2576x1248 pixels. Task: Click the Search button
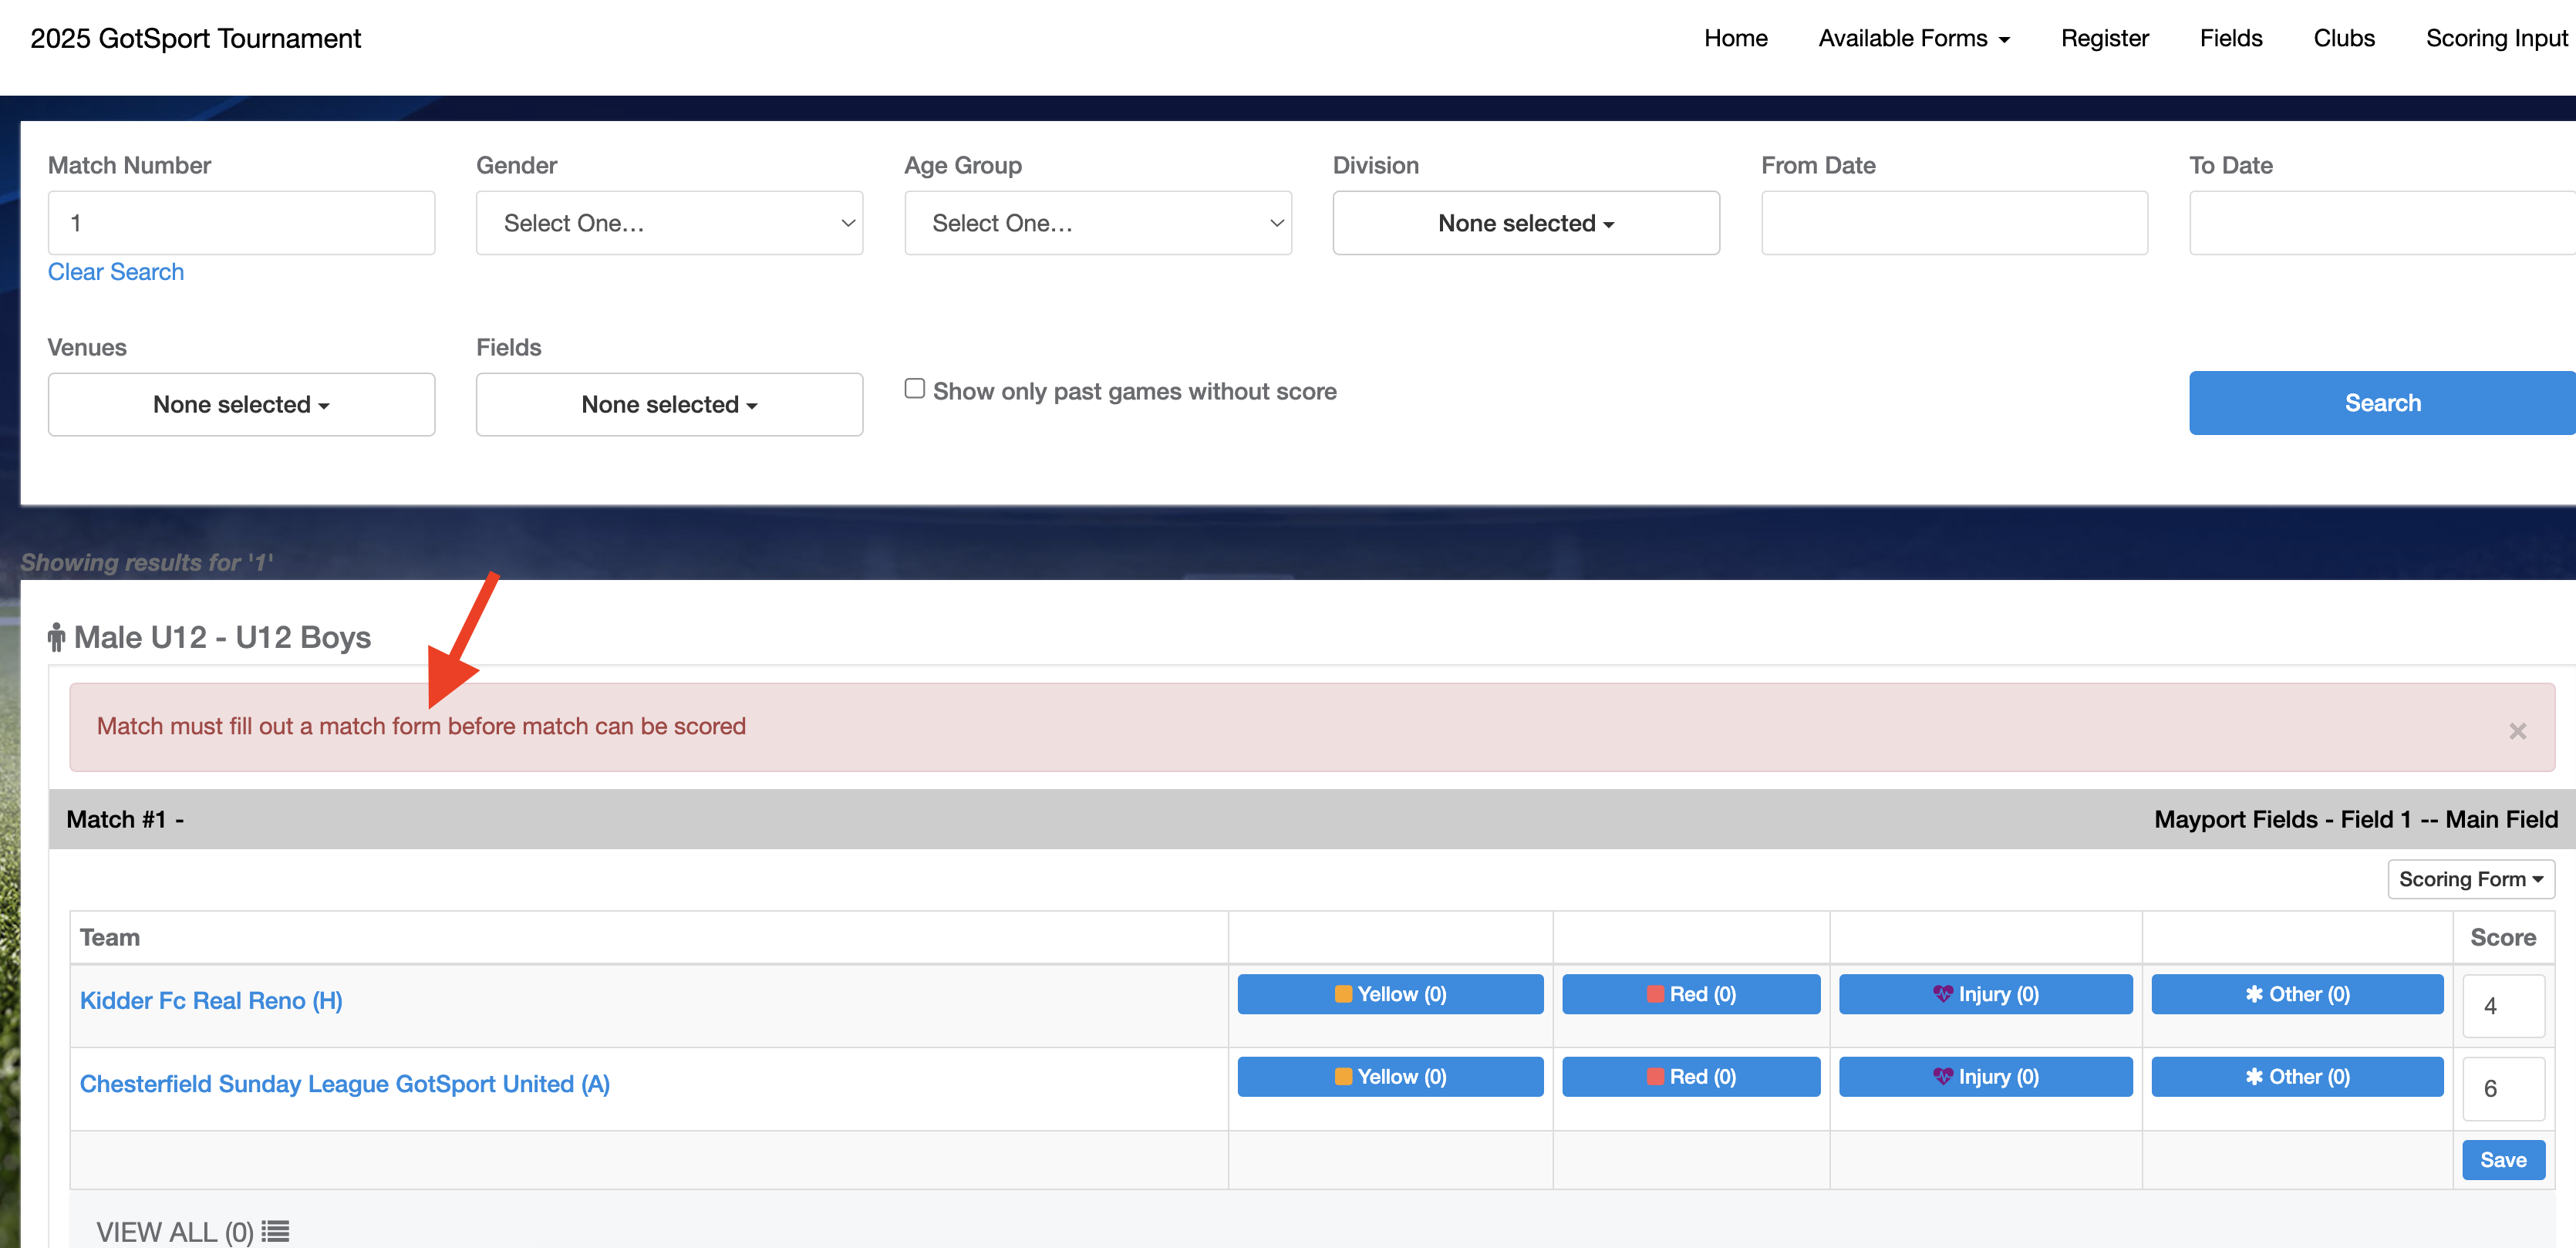pyautogui.click(x=2382, y=403)
